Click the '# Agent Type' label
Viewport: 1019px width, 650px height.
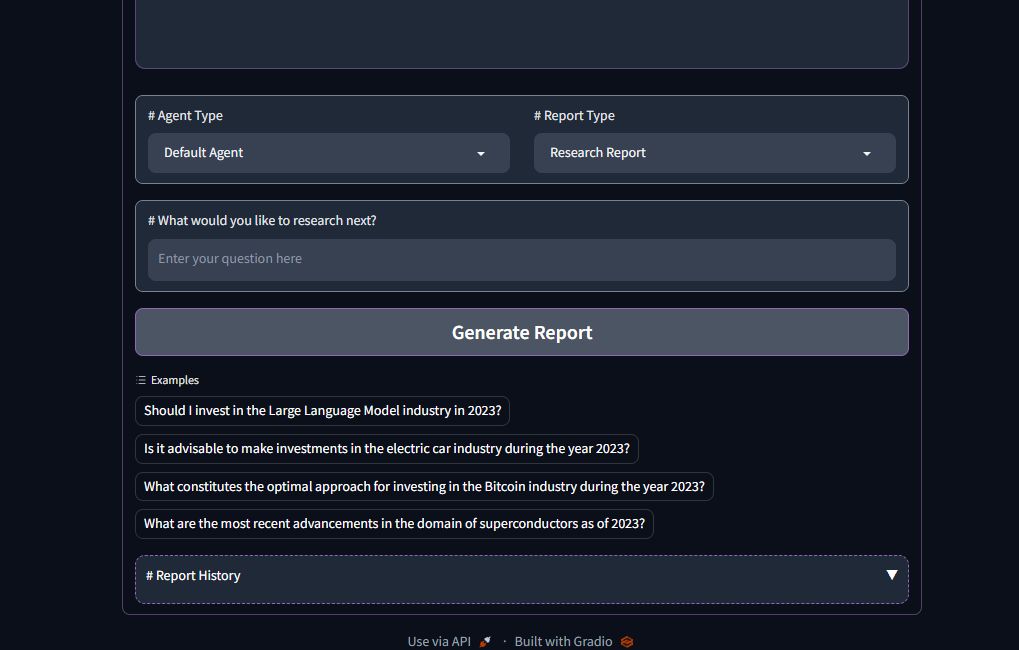(186, 116)
